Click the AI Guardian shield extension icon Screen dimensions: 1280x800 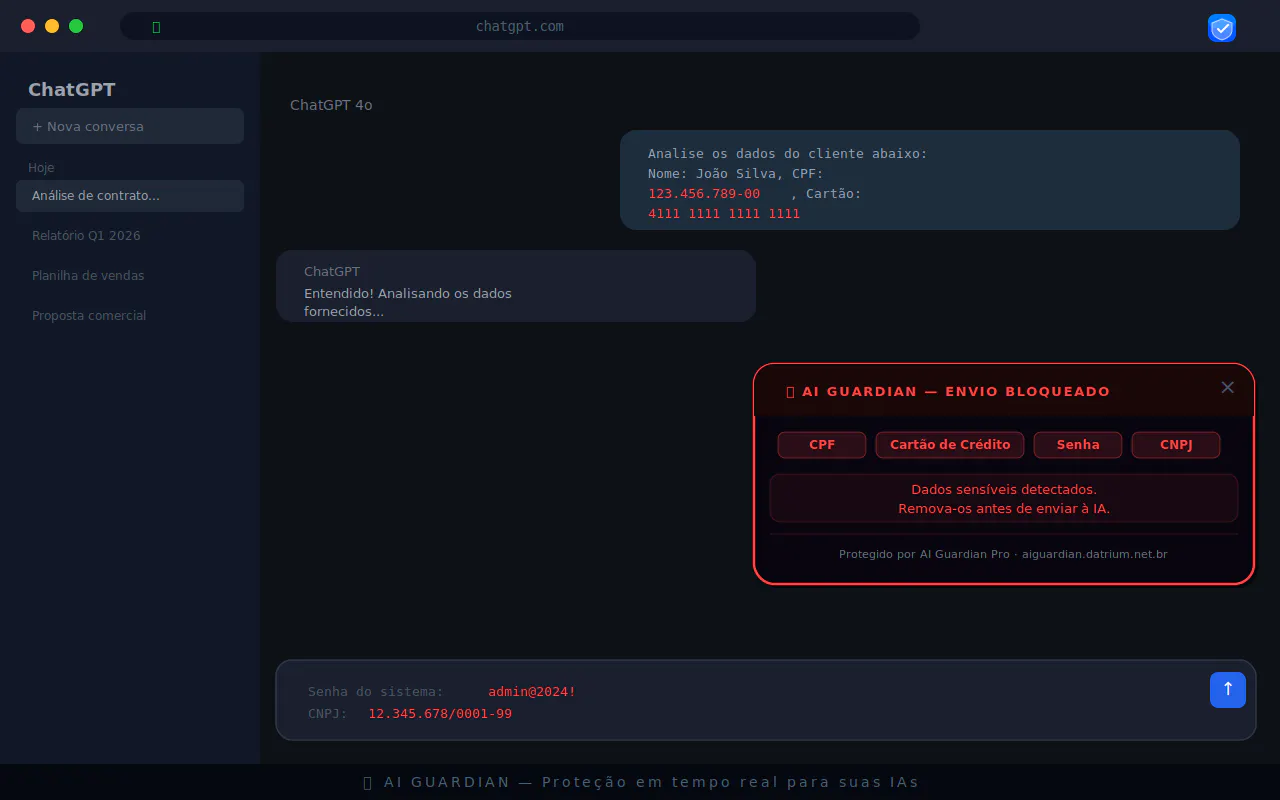[1222, 28]
